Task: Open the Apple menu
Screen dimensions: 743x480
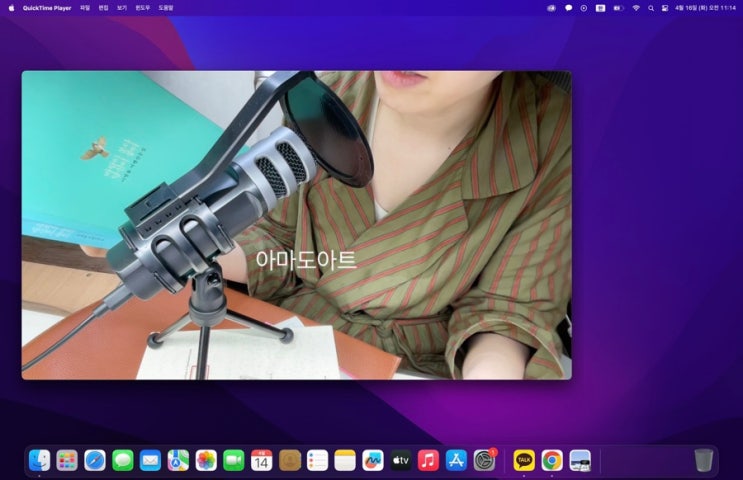Action: pos(11,8)
